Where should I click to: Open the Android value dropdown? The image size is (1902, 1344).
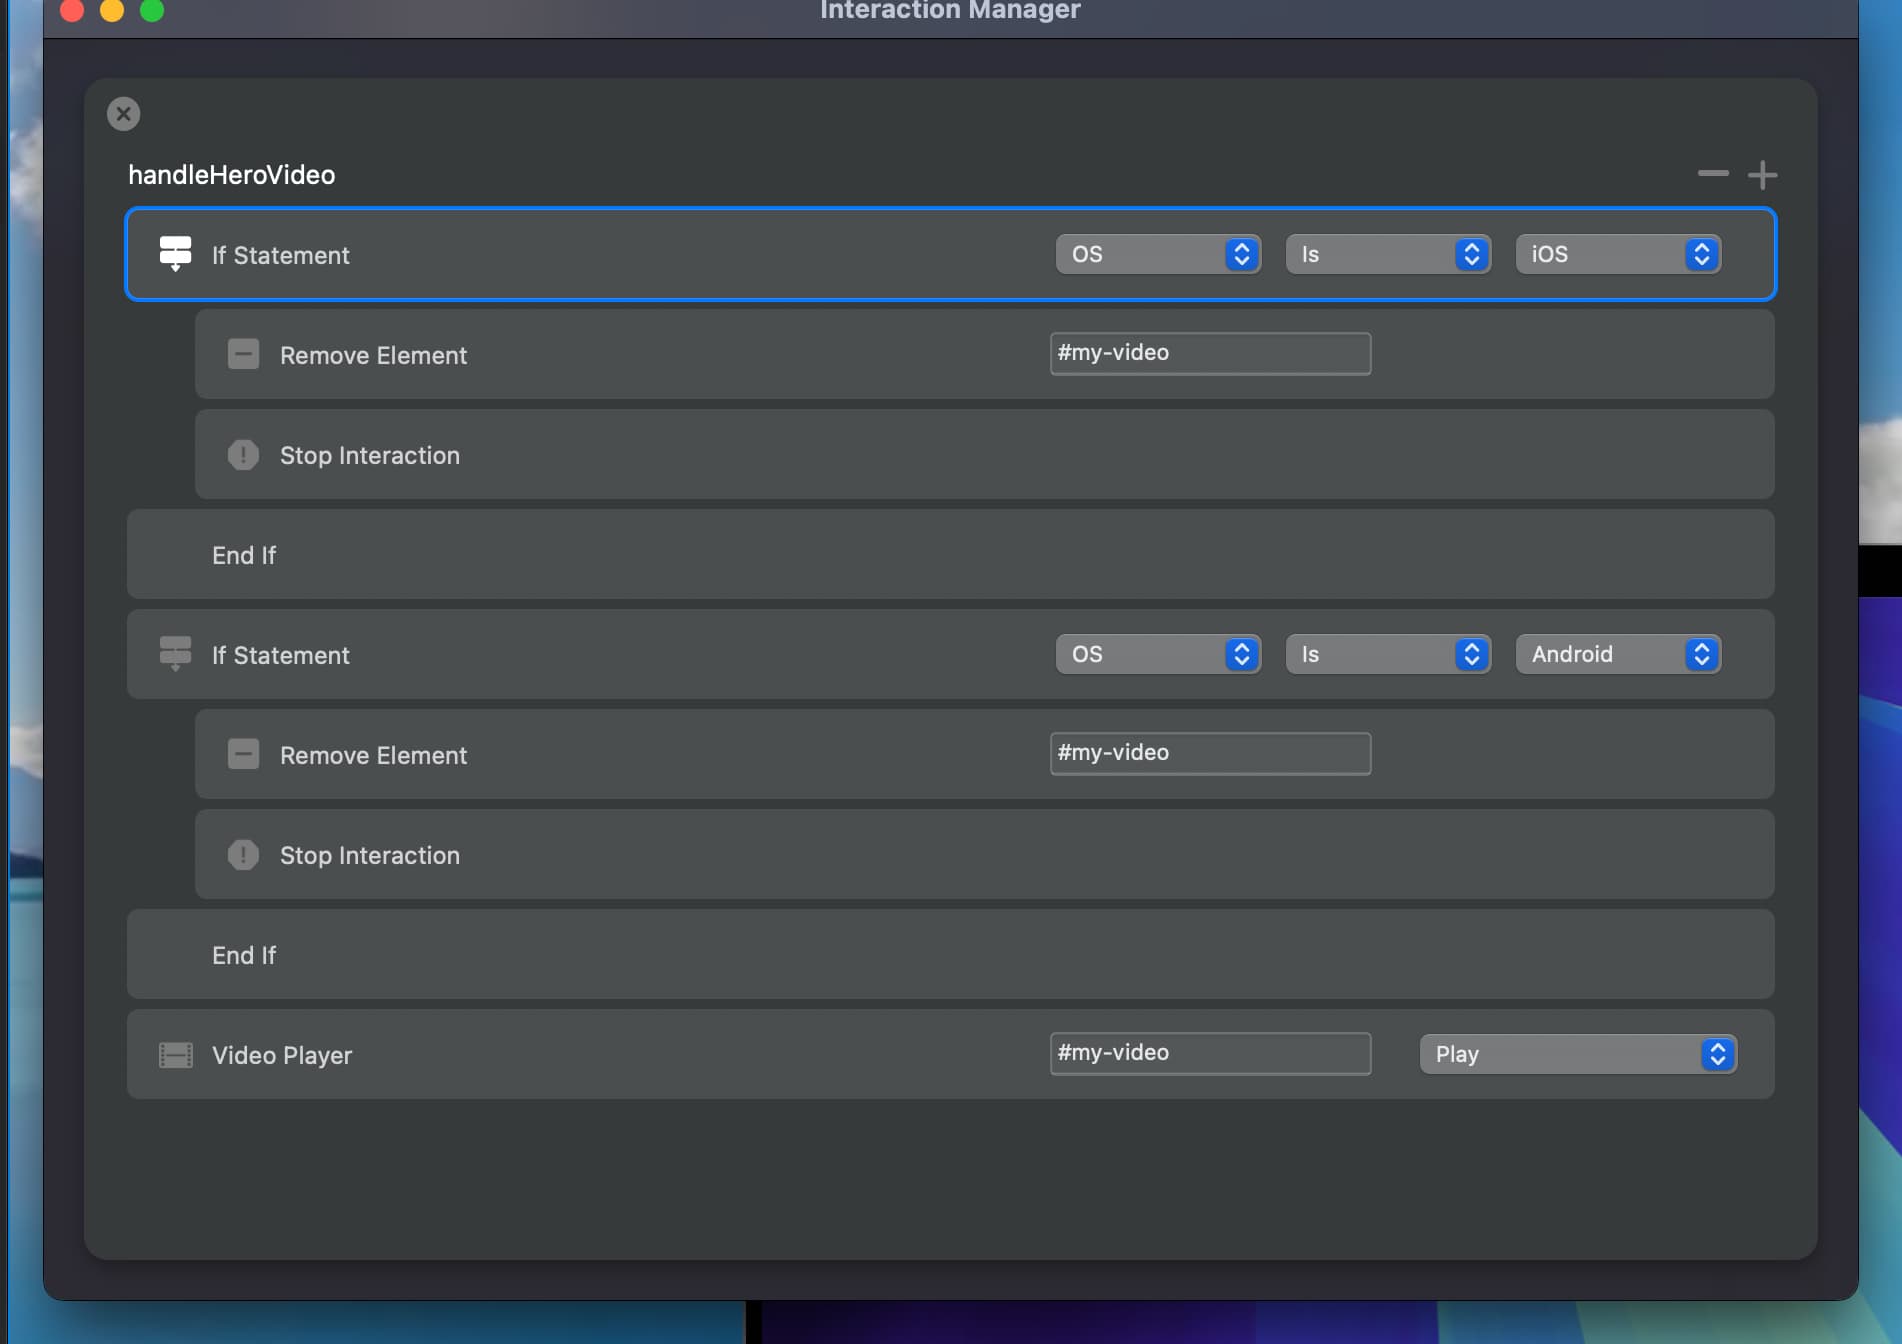(x=1617, y=654)
